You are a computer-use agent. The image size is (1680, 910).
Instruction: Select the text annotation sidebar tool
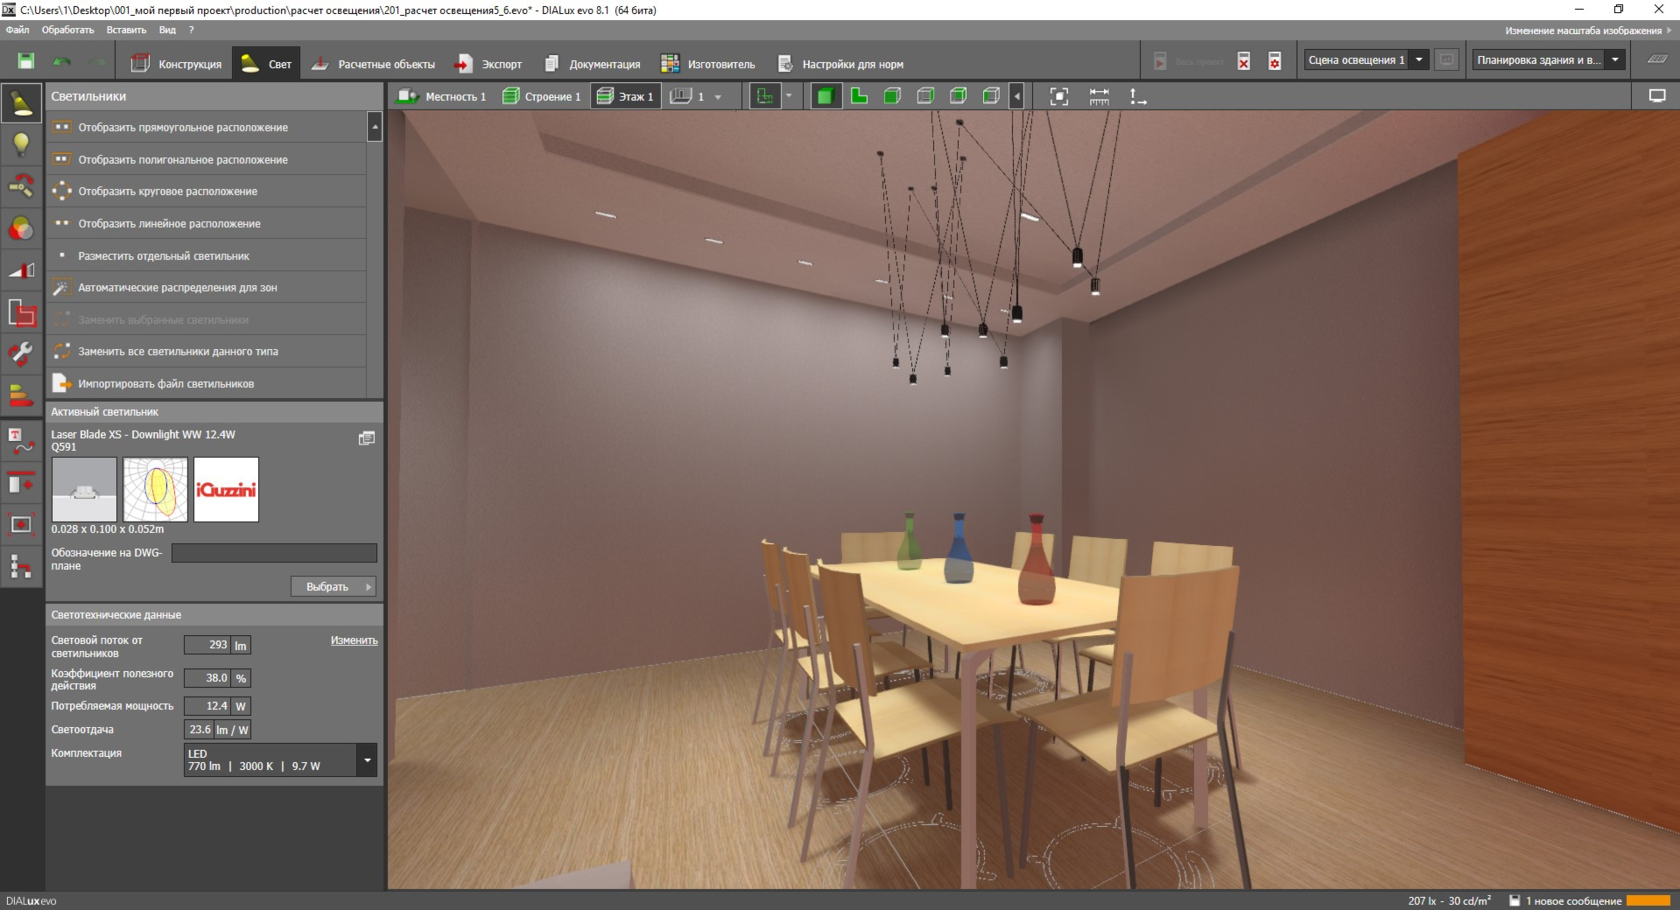point(21,440)
